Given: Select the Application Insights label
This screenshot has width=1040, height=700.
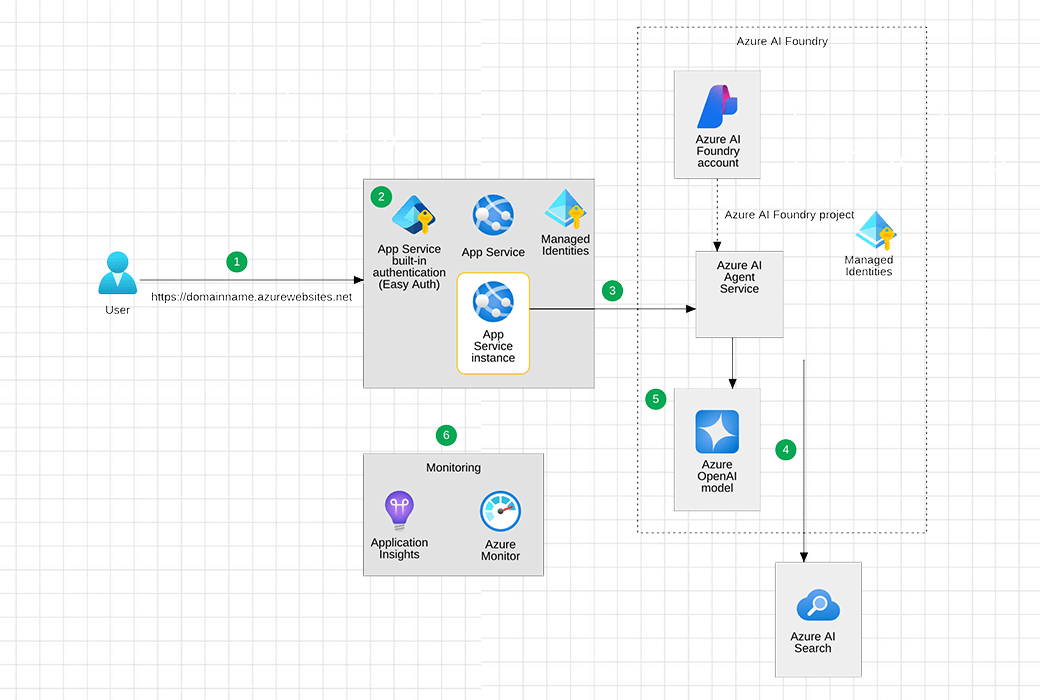Looking at the screenshot, I should pyautogui.click(x=399, y=549).
